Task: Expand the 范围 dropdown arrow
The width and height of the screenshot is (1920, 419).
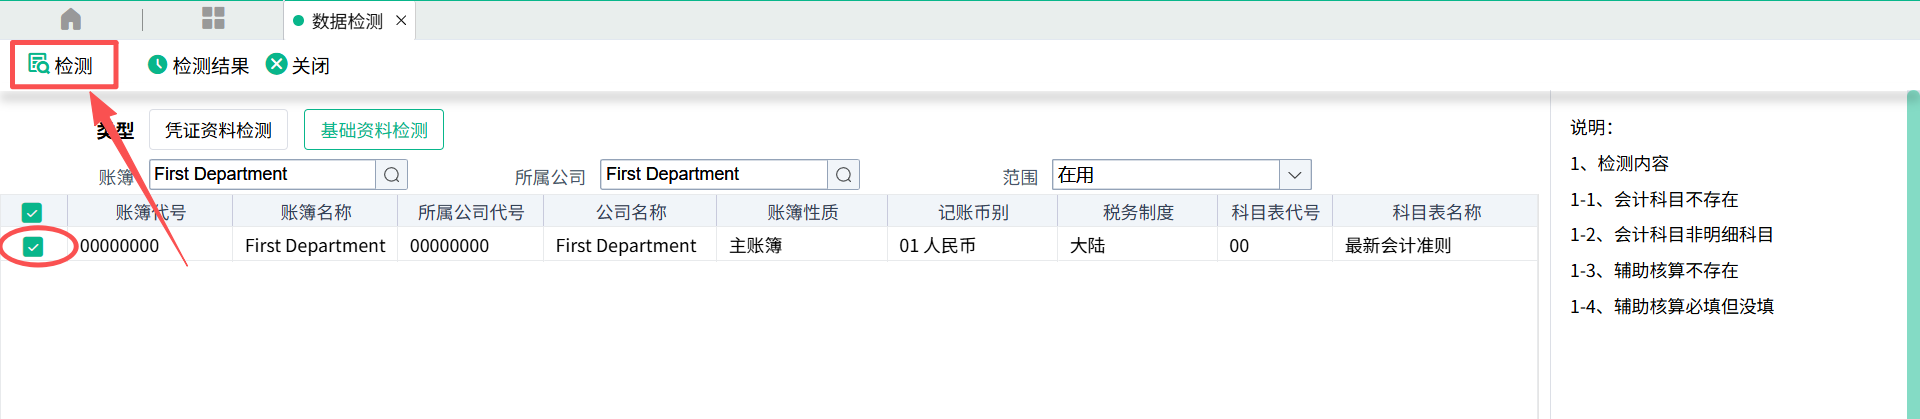Action: [x=1295, y=175]
